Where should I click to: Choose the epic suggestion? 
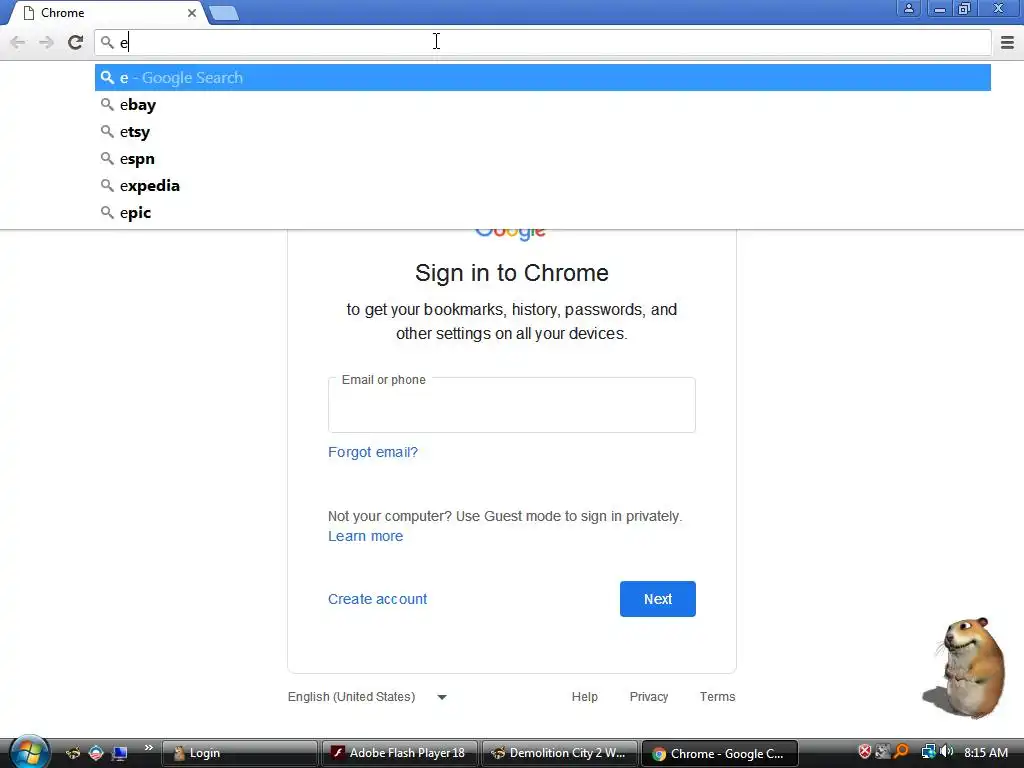click(x=543, y=213)
